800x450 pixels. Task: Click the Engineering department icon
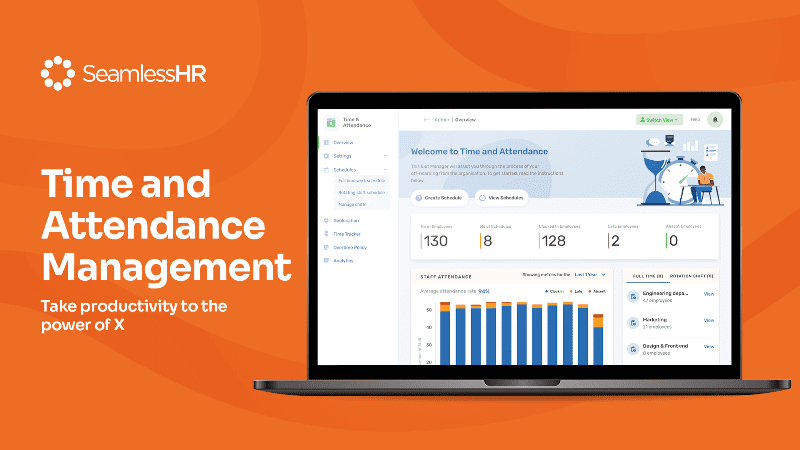tap(633, 296)
